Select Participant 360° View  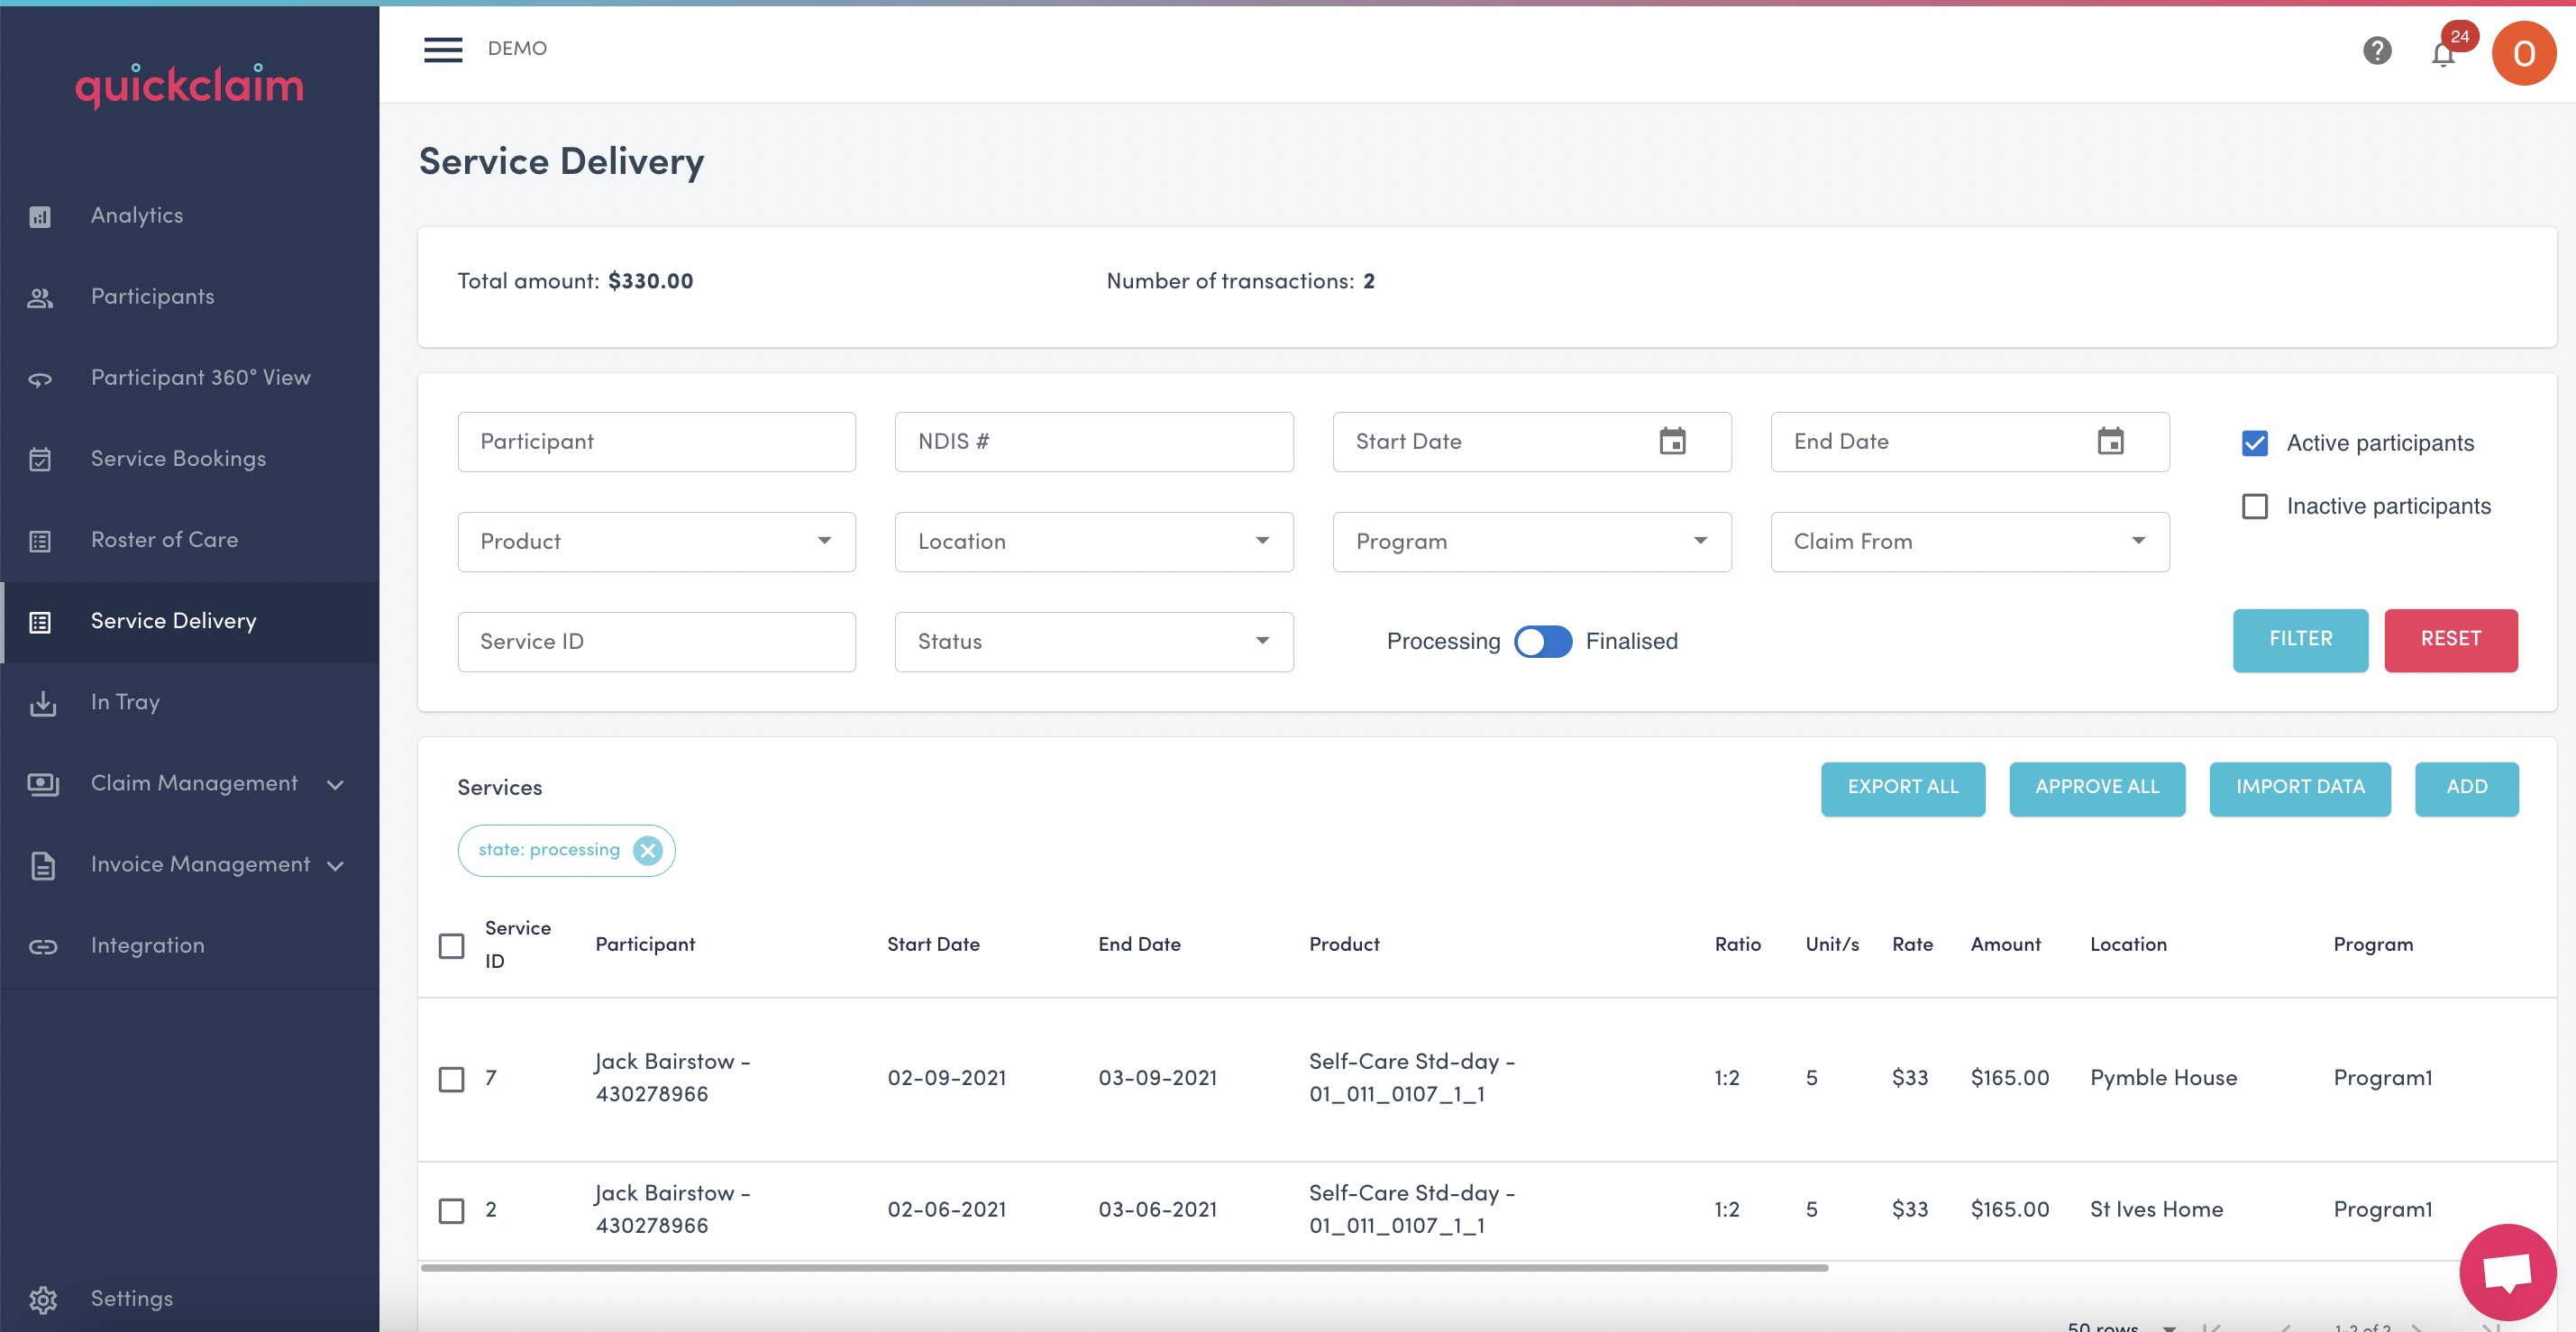[x=200, y=377]
